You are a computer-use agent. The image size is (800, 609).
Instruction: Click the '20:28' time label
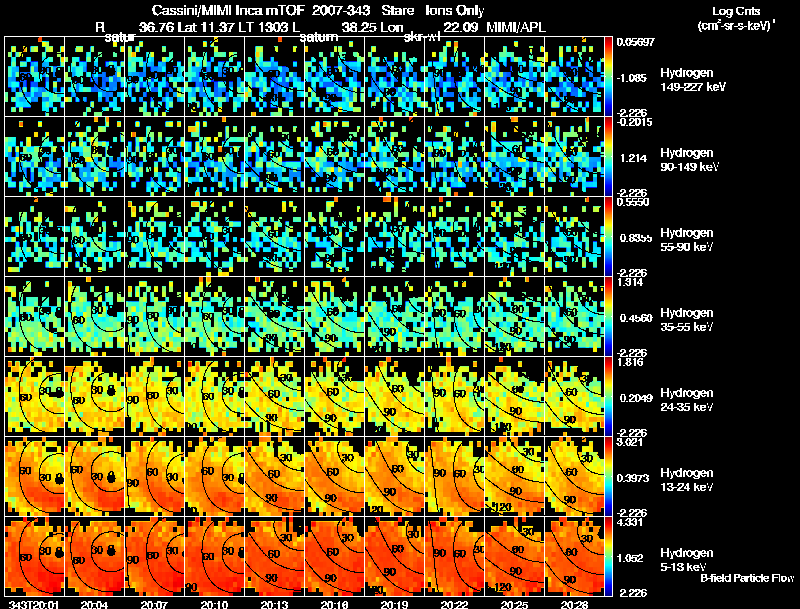574,604
